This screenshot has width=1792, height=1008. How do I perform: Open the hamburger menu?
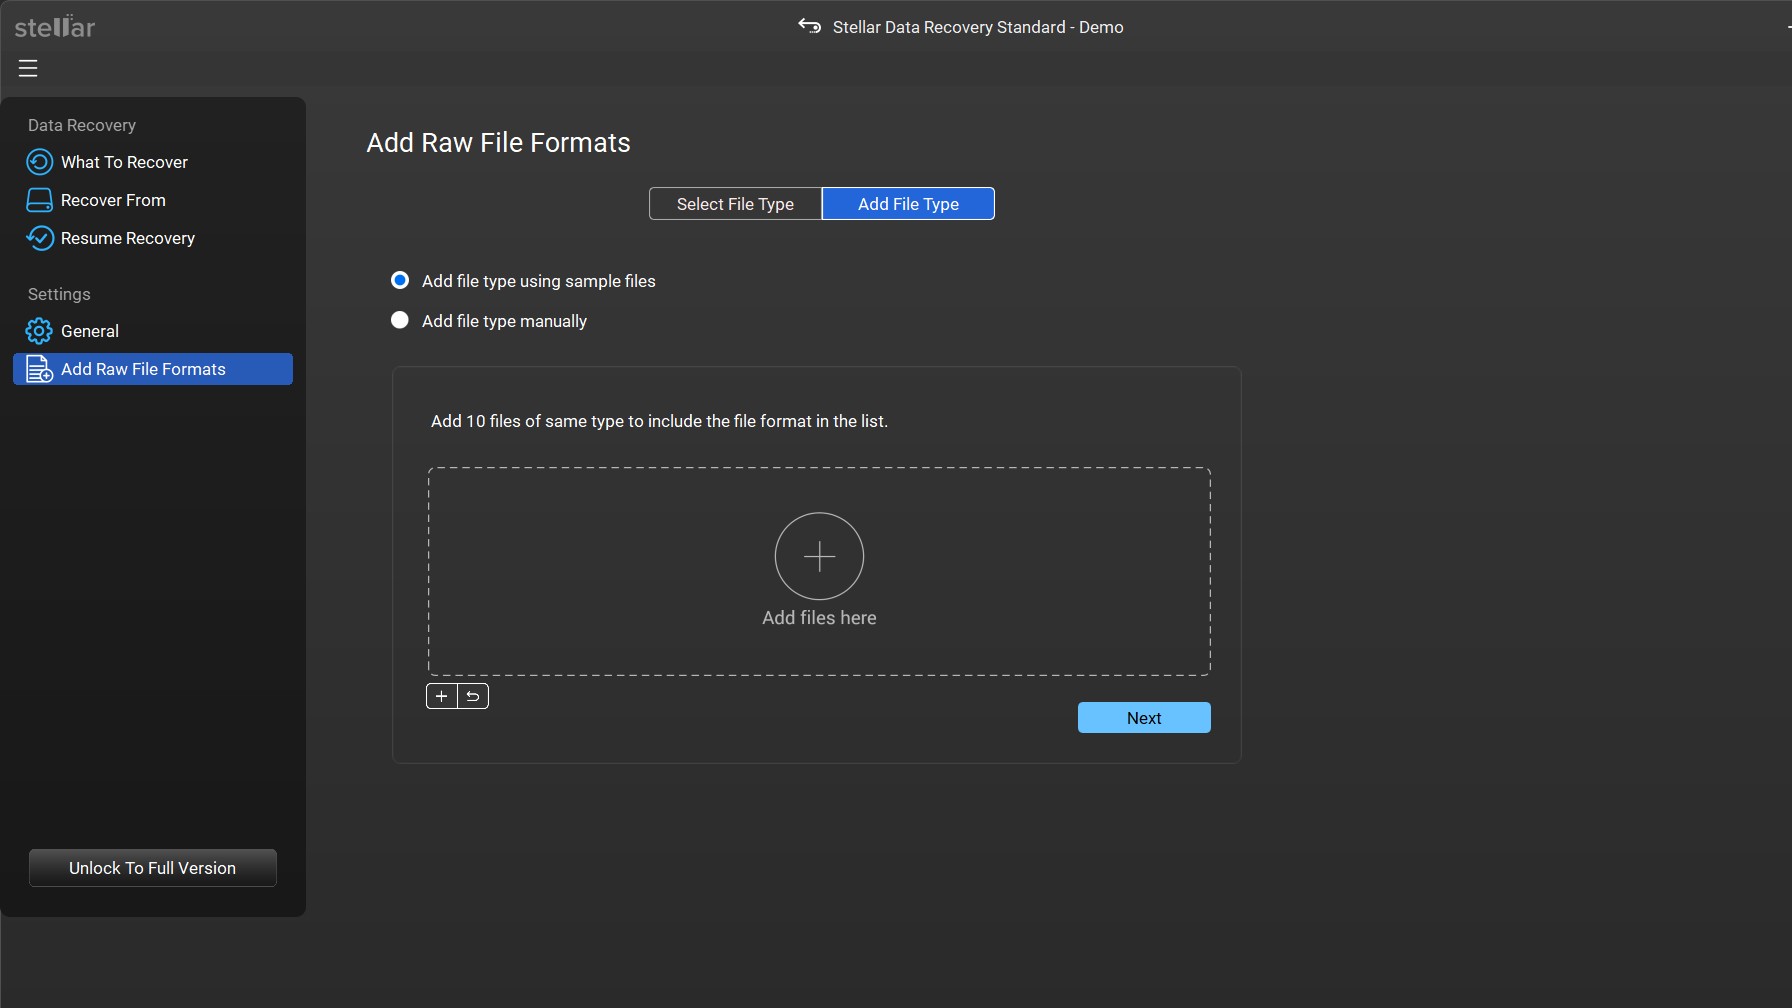coord(28,68)
